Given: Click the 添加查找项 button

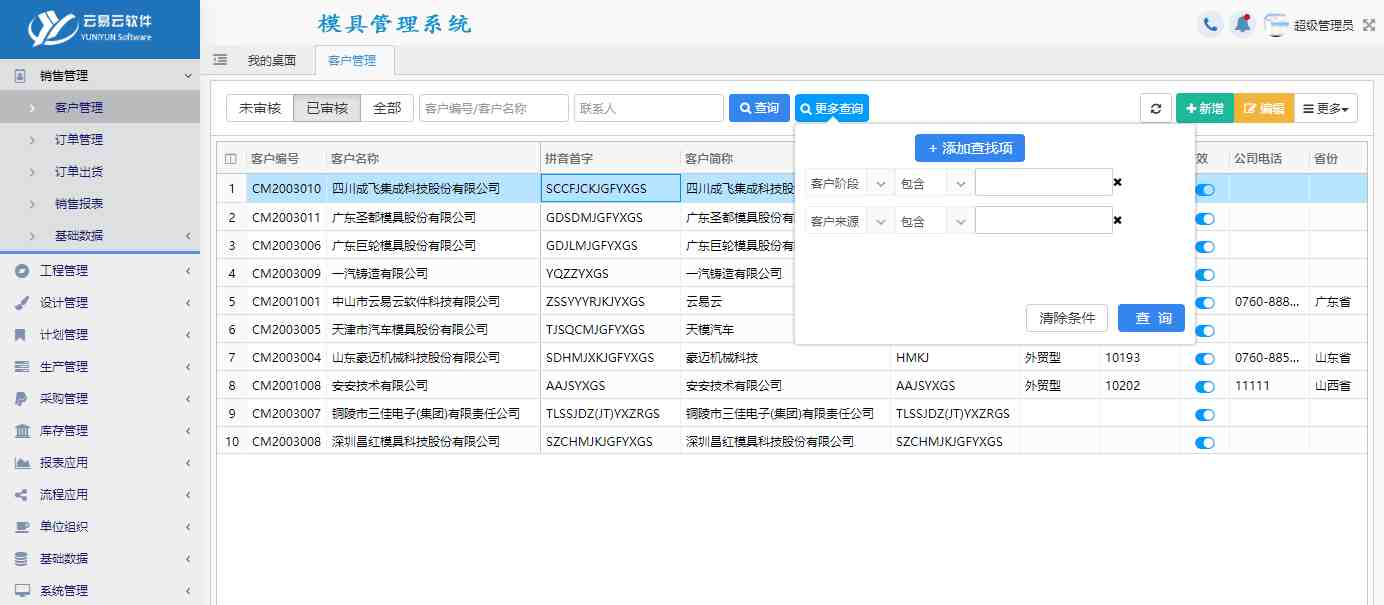Looking at the screenshot, I should 969,148.
